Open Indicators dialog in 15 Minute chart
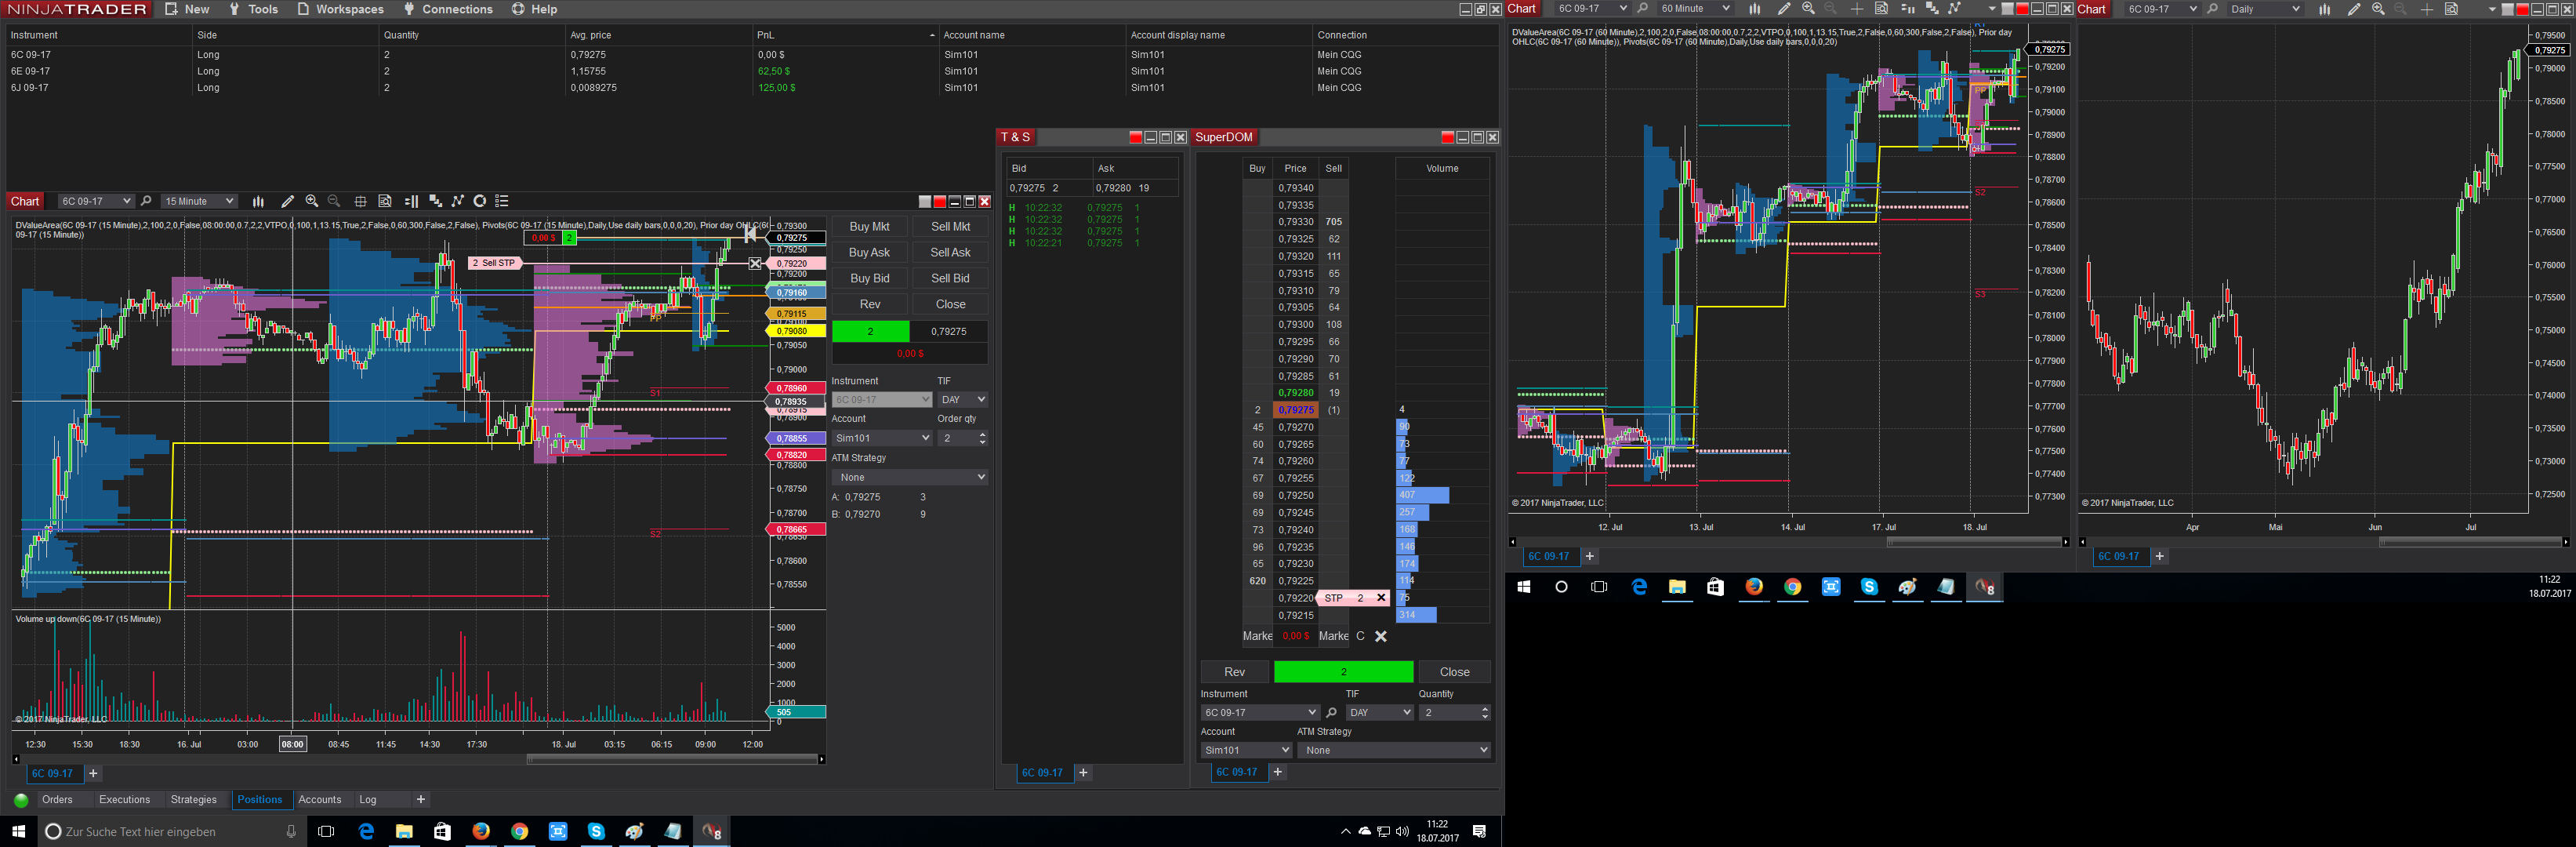The height and width of the screenshot is (847, 2576). pos(458,201)
